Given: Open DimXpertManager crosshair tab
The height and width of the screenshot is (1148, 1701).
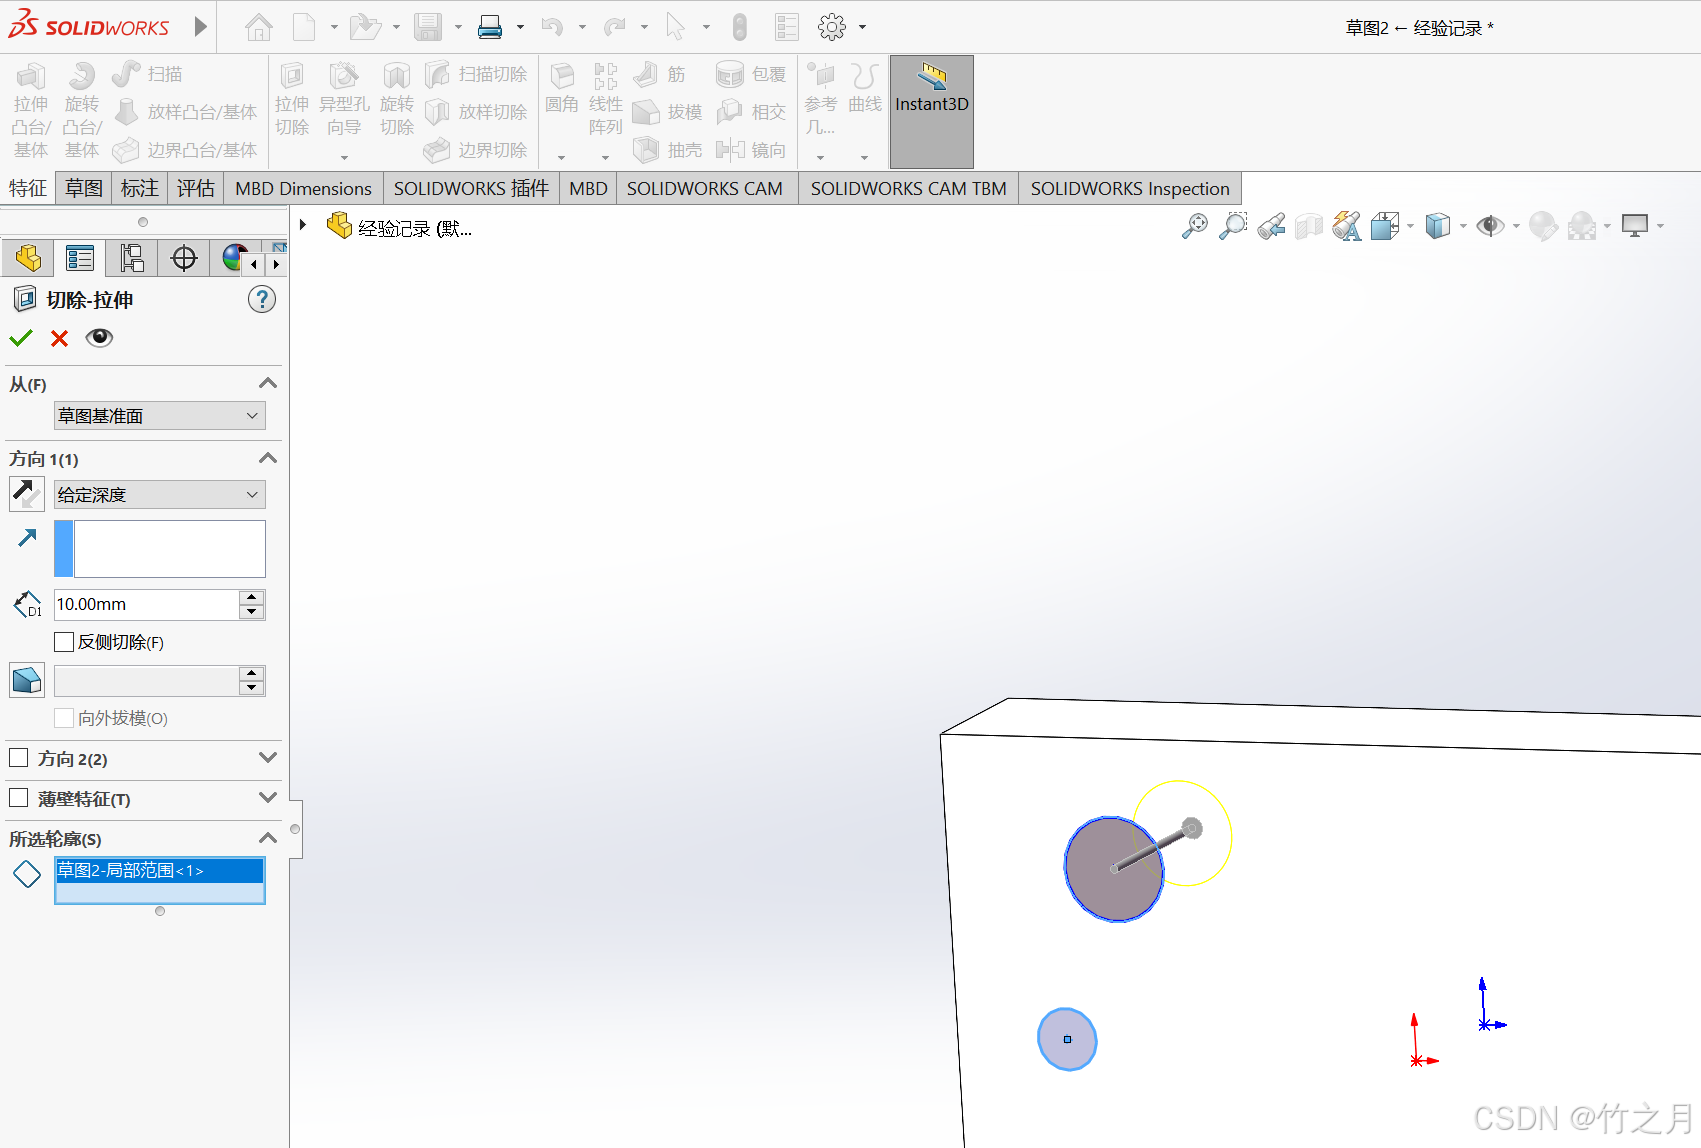Looking at the screenshot, I should (x=184, y=258).
